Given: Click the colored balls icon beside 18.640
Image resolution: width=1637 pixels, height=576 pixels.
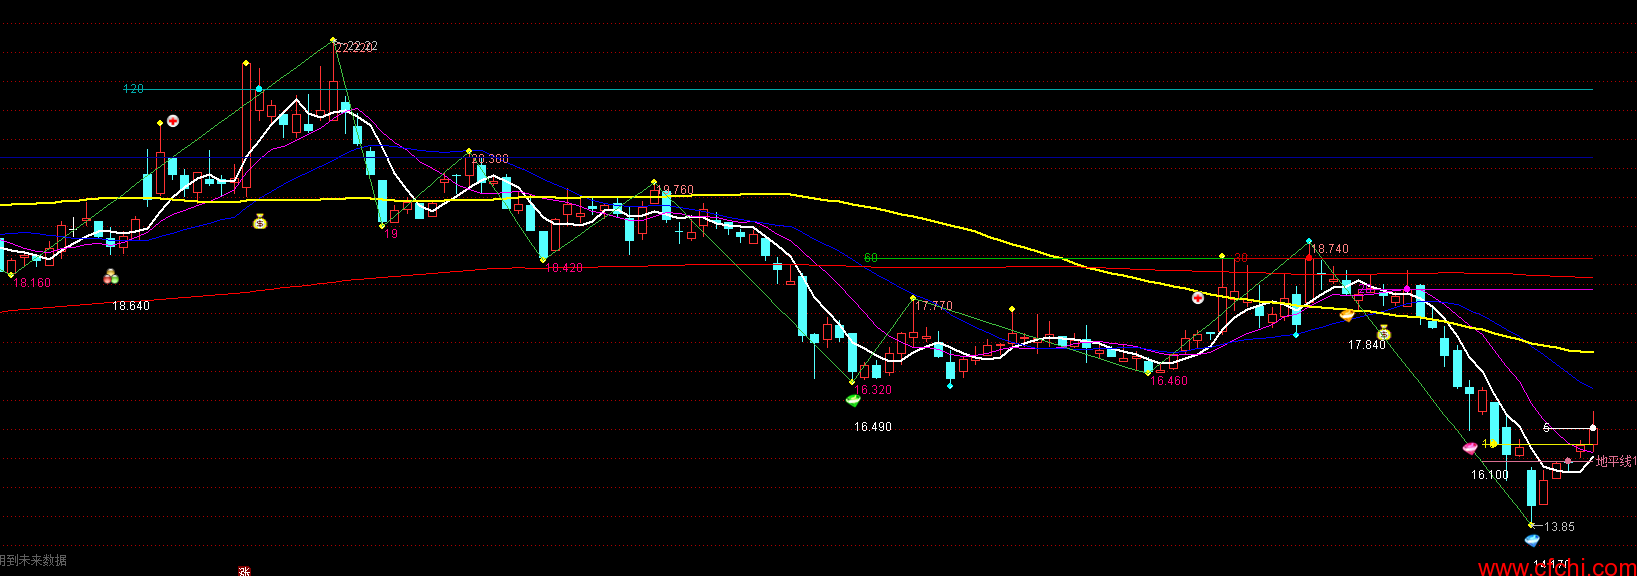Looking at the screenshot, I should 111,276.
